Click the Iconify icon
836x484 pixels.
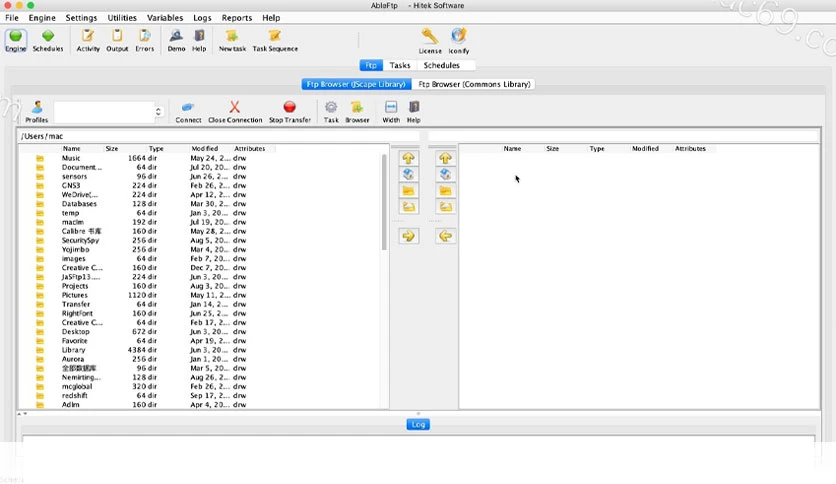(459, 41)
